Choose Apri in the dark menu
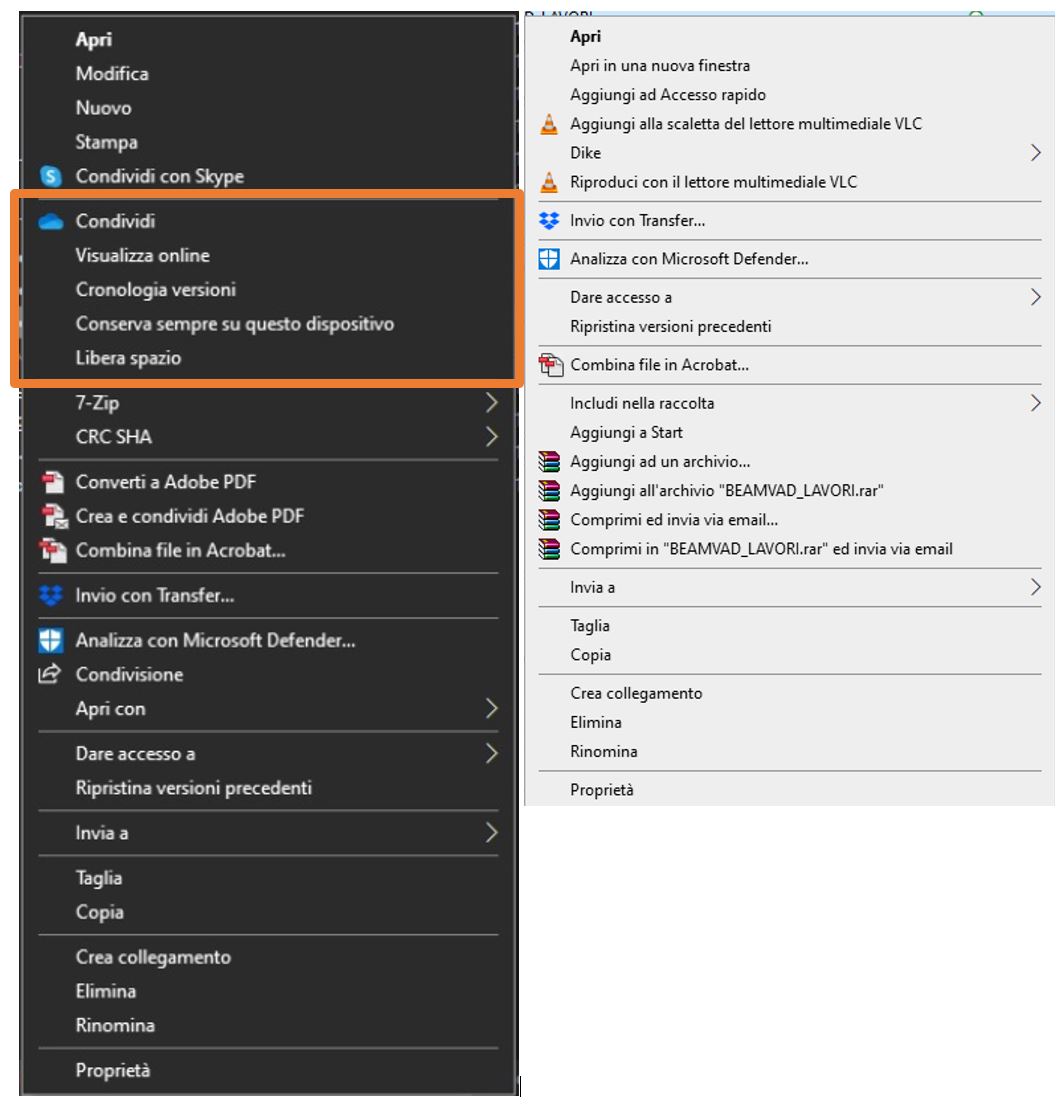Image resolution: width=1064 pixels, height=1107 pixels. [93, 40]
